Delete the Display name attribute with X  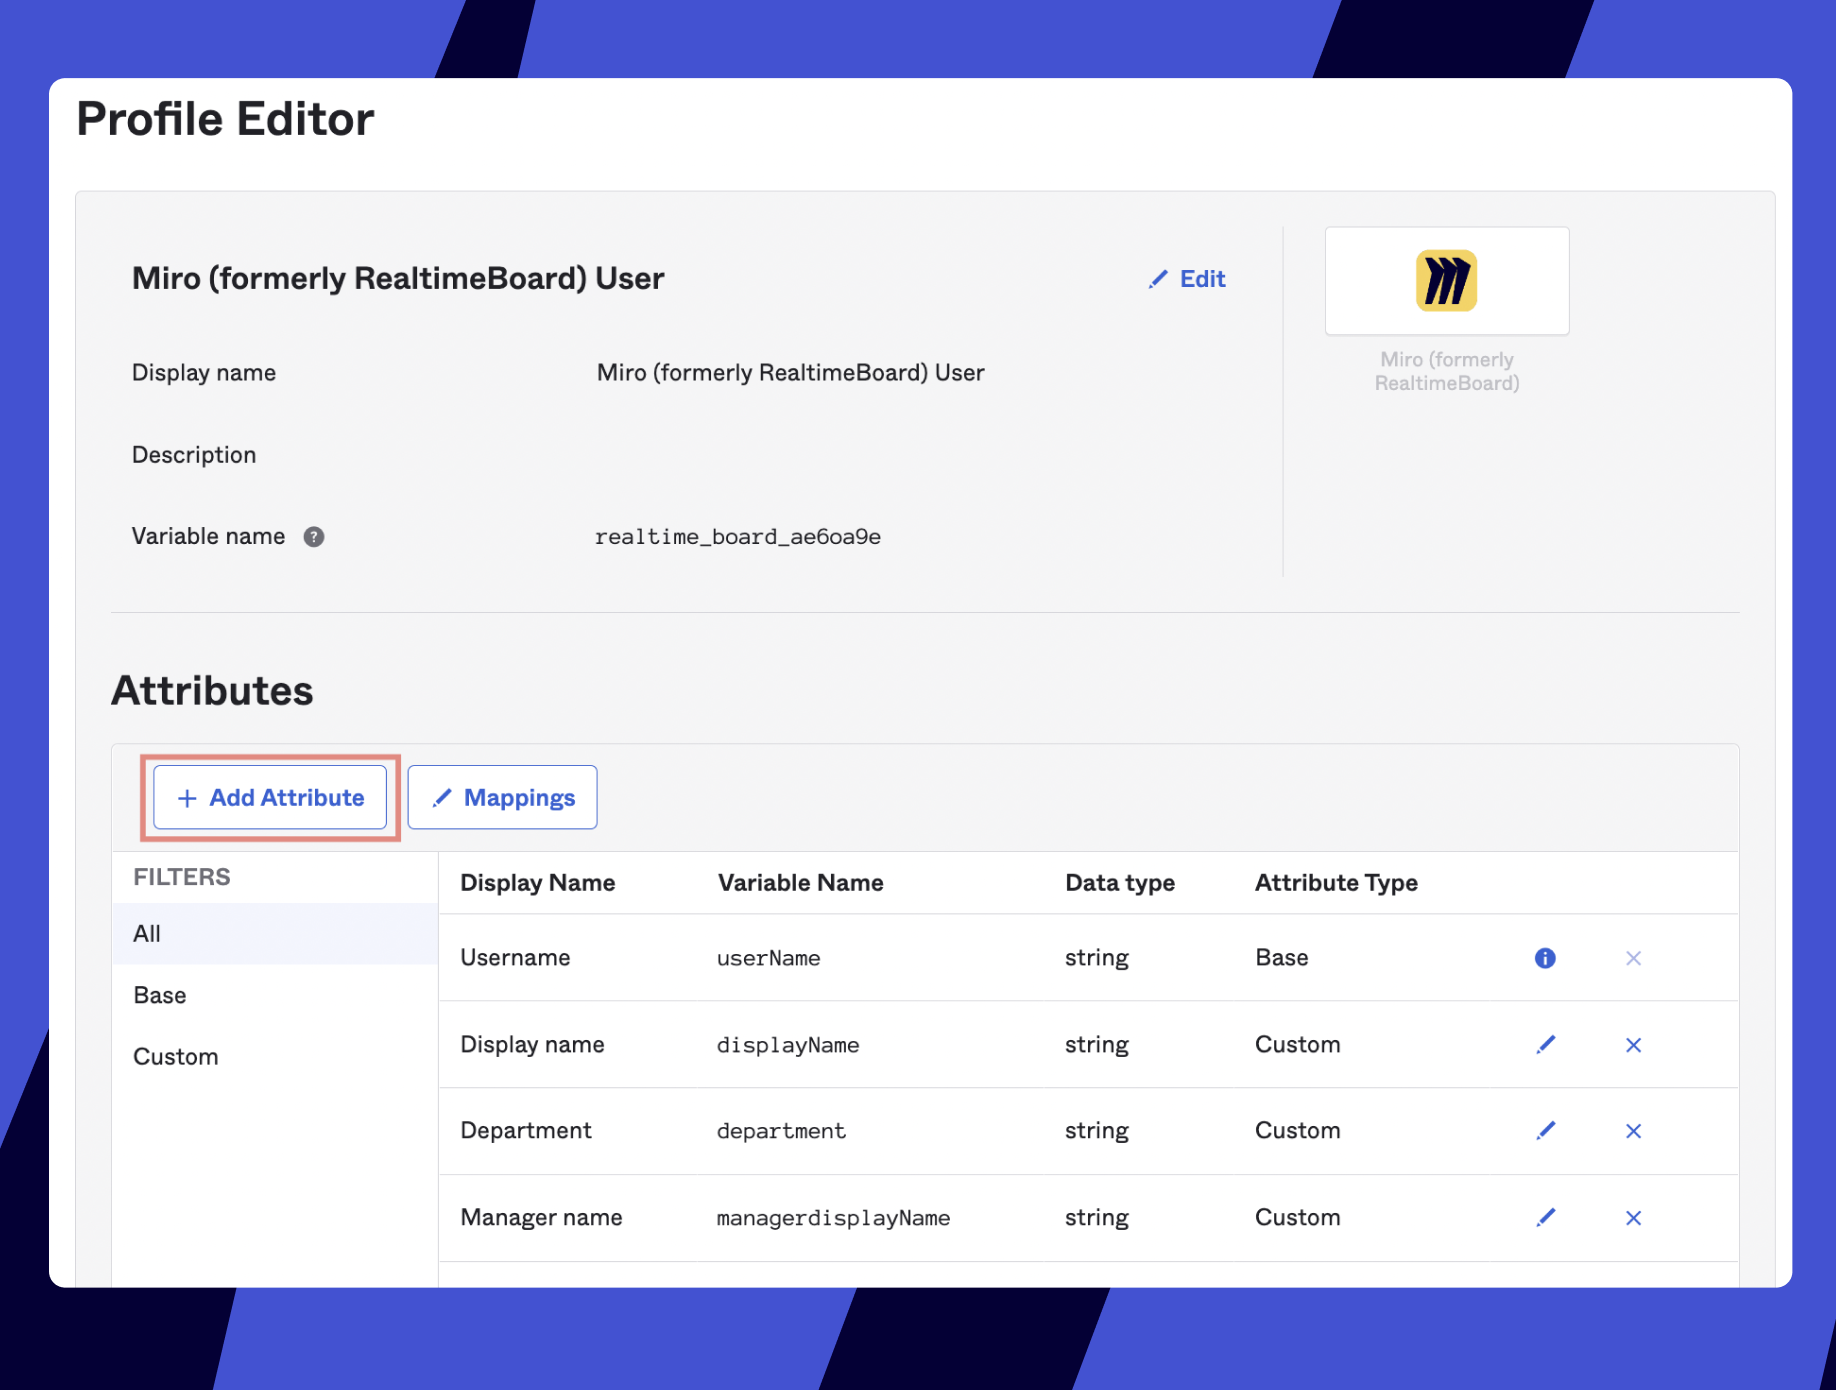point(1633,1045)
